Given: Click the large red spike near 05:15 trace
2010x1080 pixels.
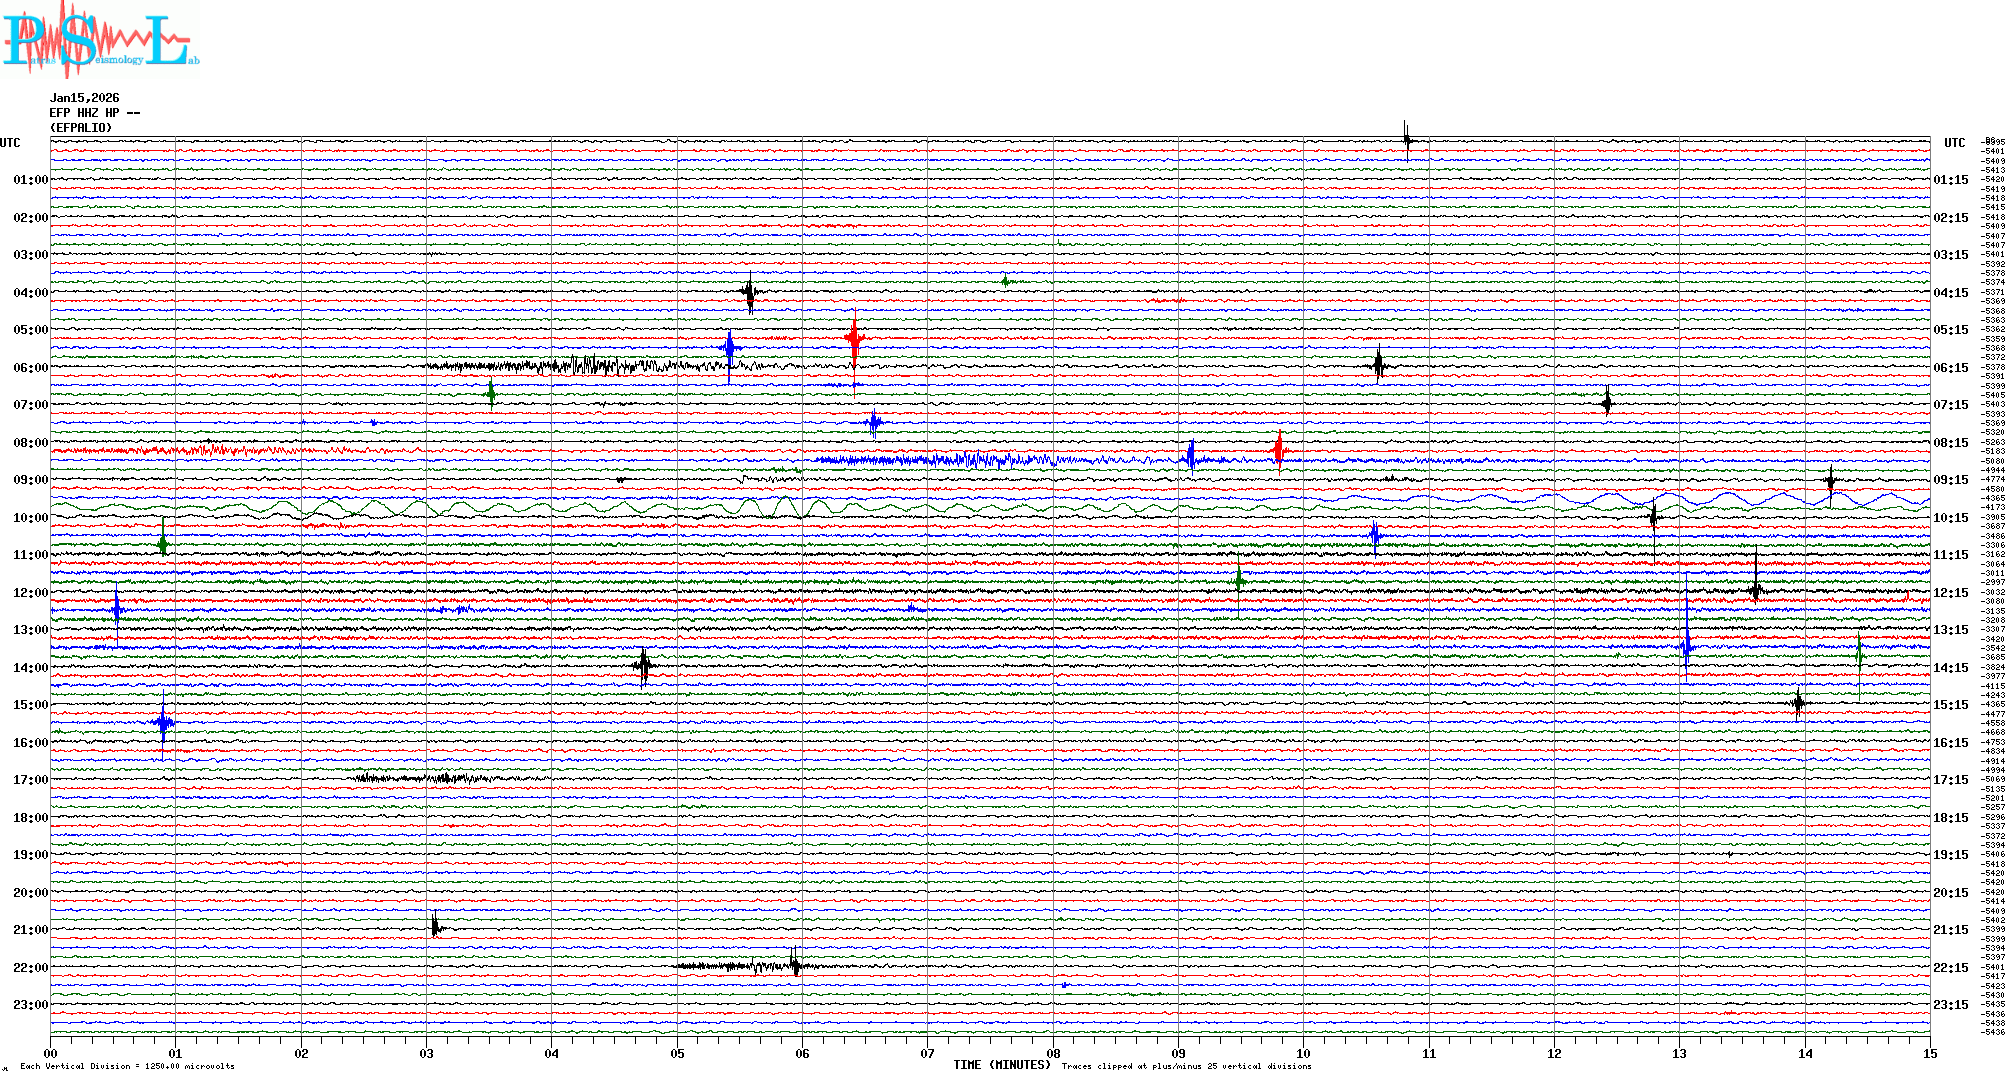Looking at the screenshot, I should click(x=854, y=340).
